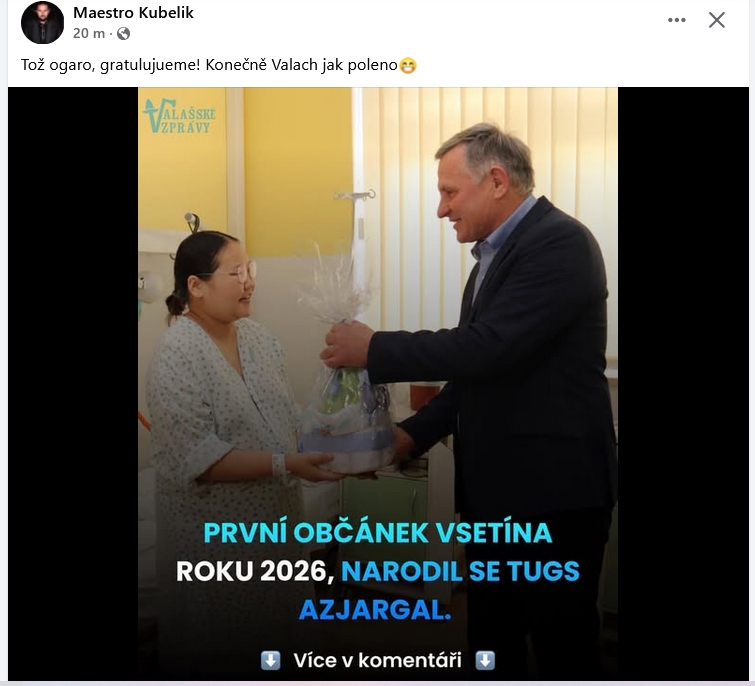Click the Maestro Kubelik name link
Viewport: 755px width, 686px height.
(133, 13)
